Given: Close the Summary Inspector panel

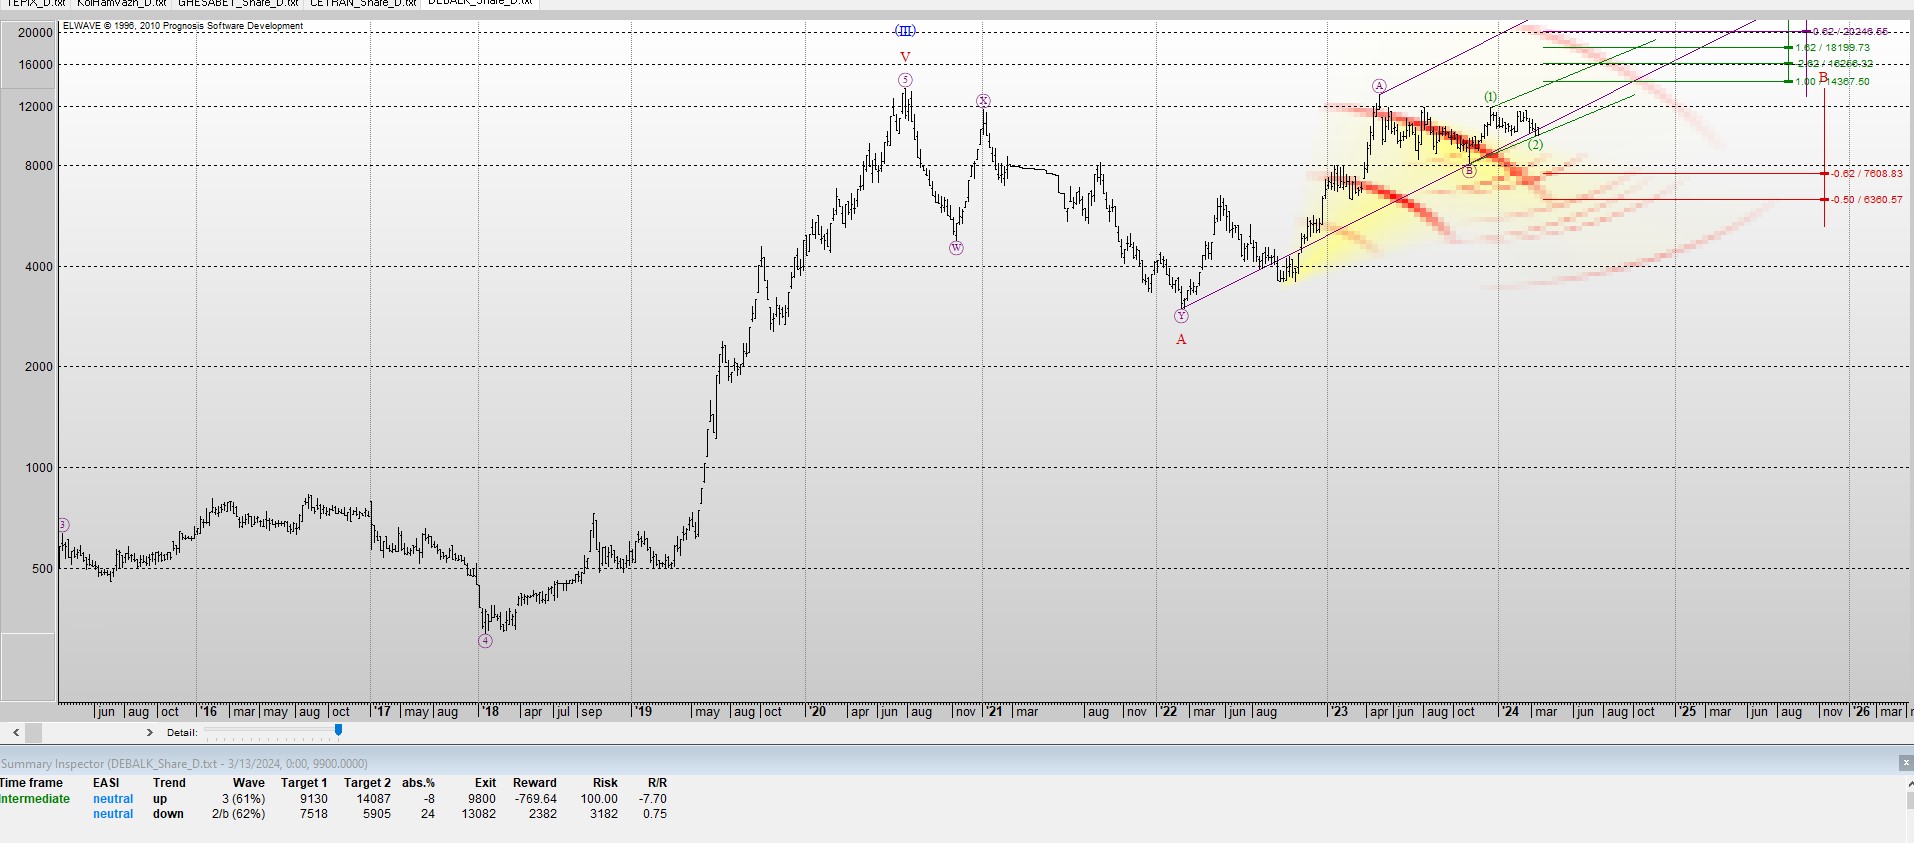Looking at the screenshot, I should click(x=1905, y=763).
